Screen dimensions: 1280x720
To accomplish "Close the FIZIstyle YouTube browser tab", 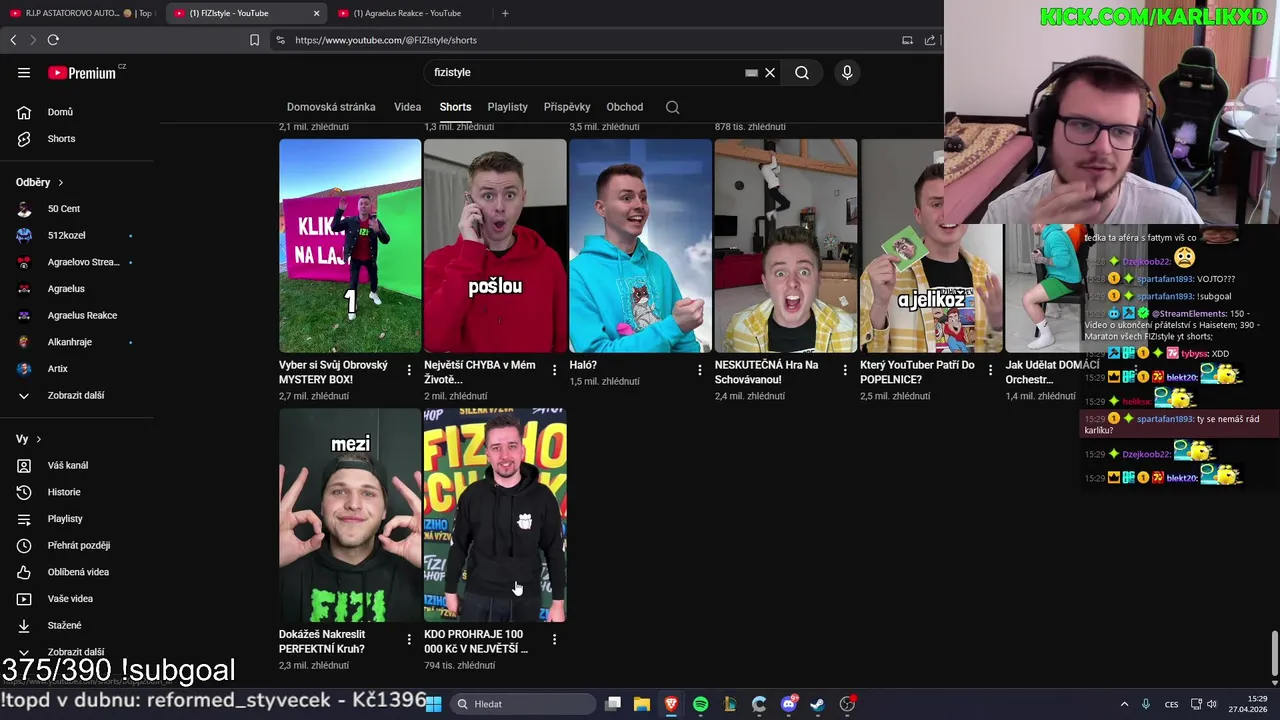I will [x=316, y=13].
